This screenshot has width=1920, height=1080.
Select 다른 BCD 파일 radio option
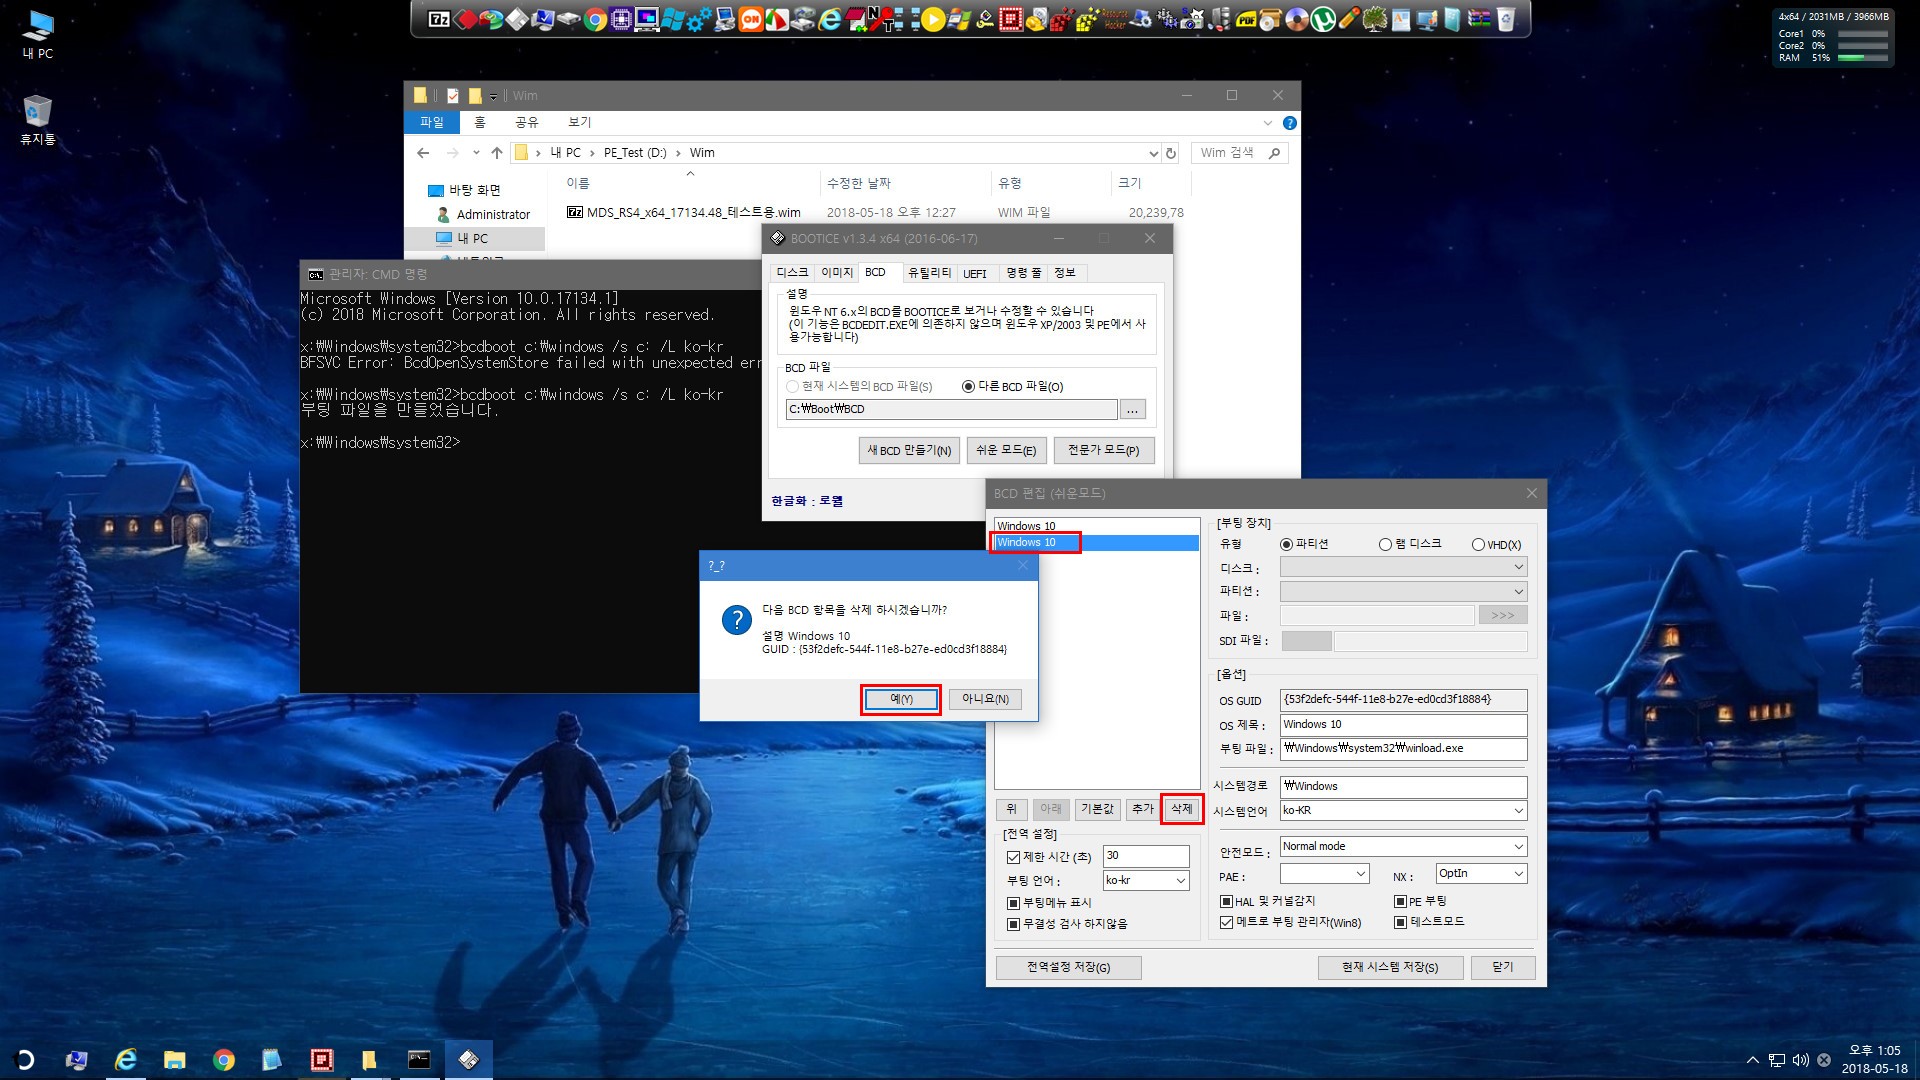click(x=1012, y=386)
